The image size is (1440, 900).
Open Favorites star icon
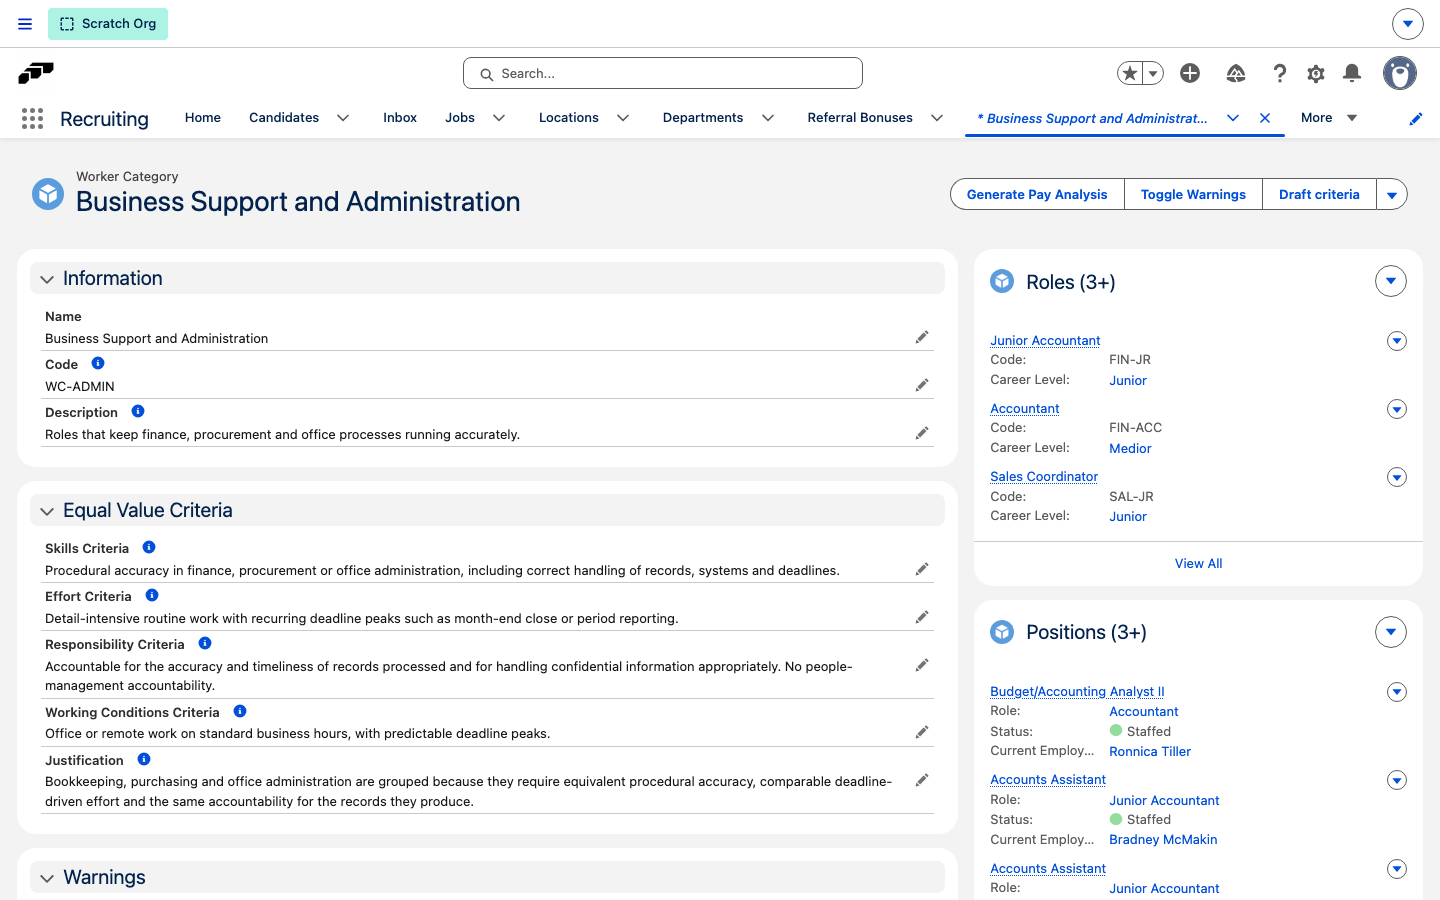point(1130,73)
